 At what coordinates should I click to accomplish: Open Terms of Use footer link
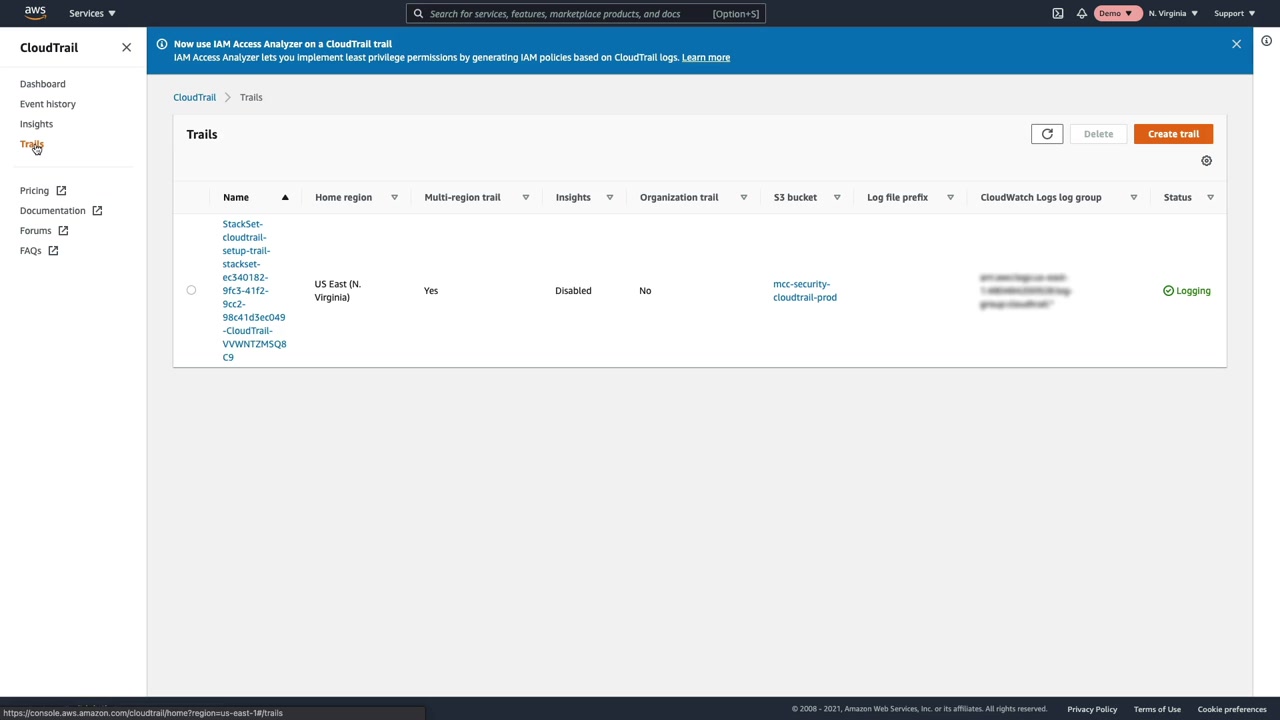tap(1157, 709)
